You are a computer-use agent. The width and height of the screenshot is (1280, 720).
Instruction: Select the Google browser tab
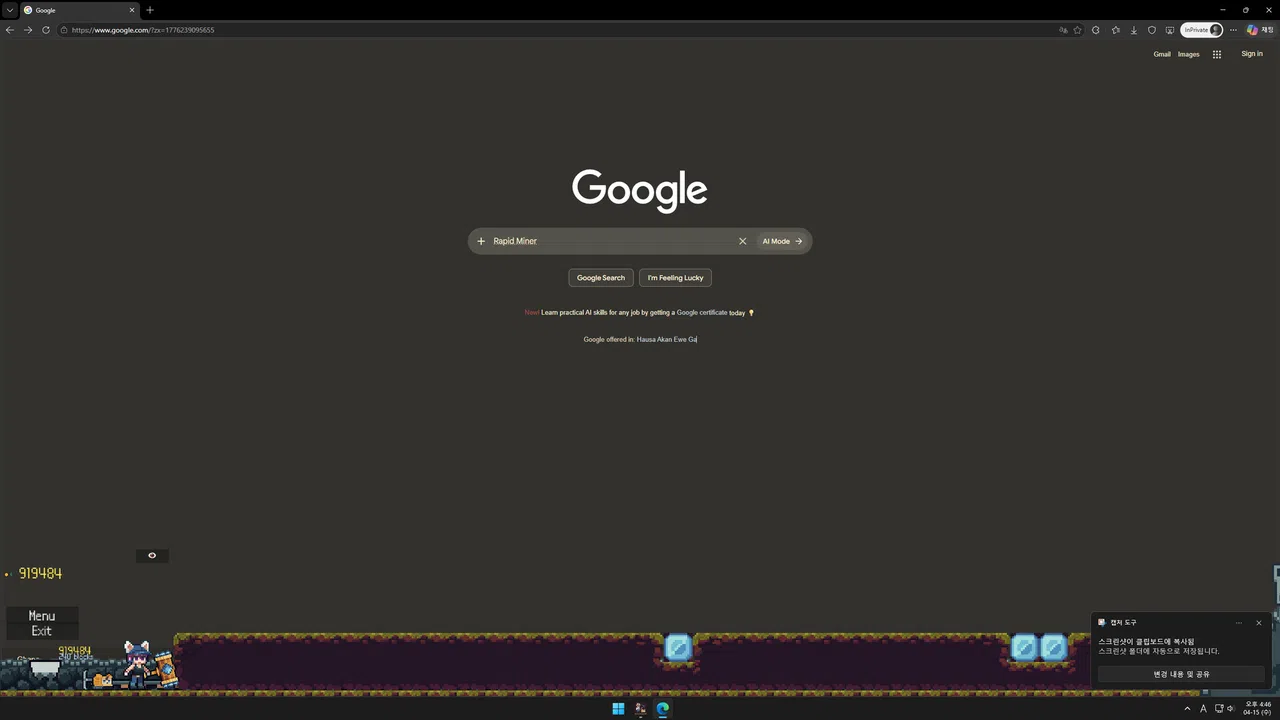coord(78,10)
